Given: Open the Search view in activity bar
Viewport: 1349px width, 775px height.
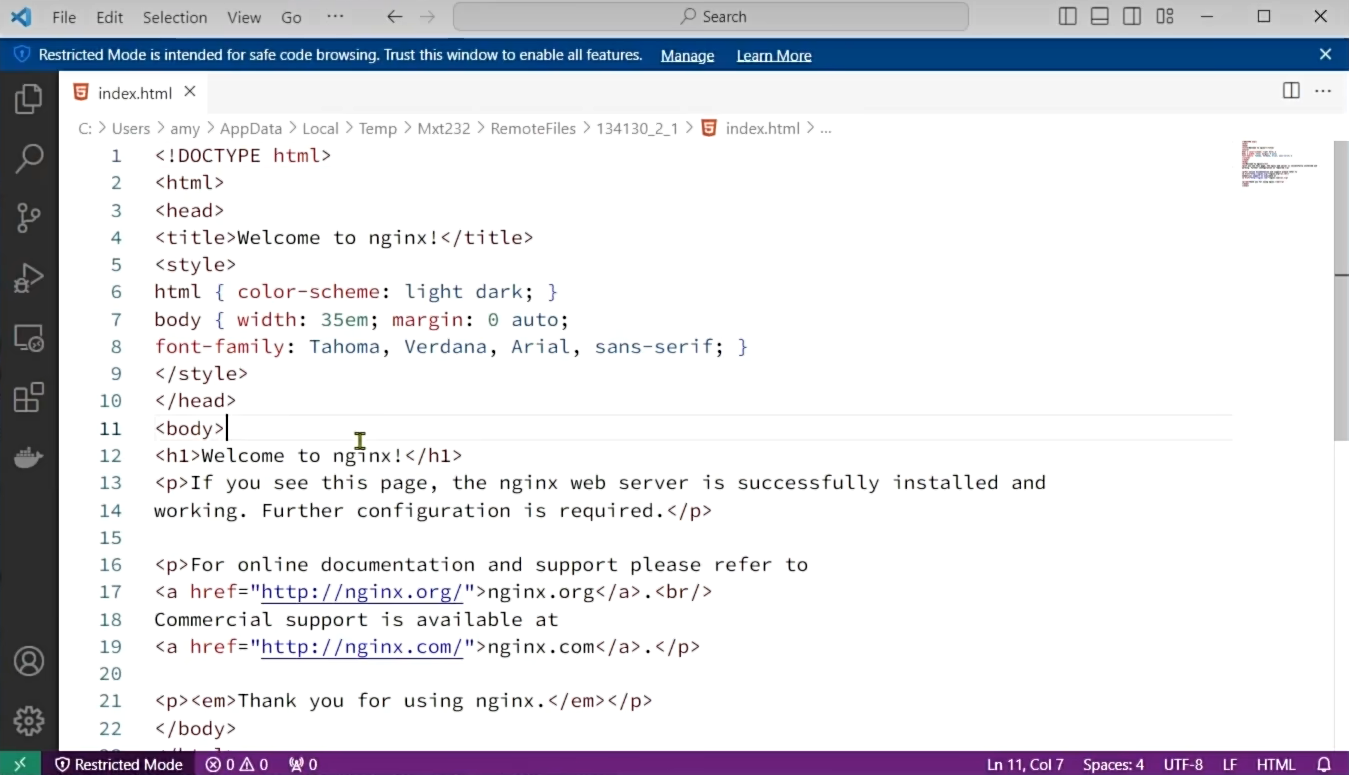Looking at the screenshot, I should (29, 157).
